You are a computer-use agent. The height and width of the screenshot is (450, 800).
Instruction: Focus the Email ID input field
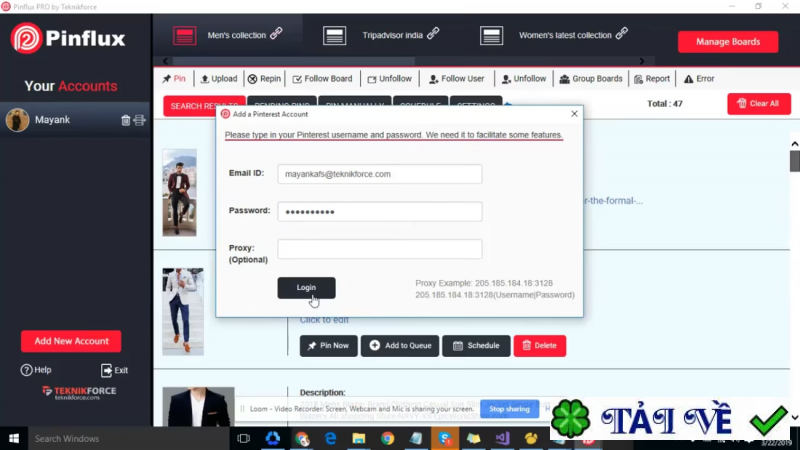coord(380,174)
